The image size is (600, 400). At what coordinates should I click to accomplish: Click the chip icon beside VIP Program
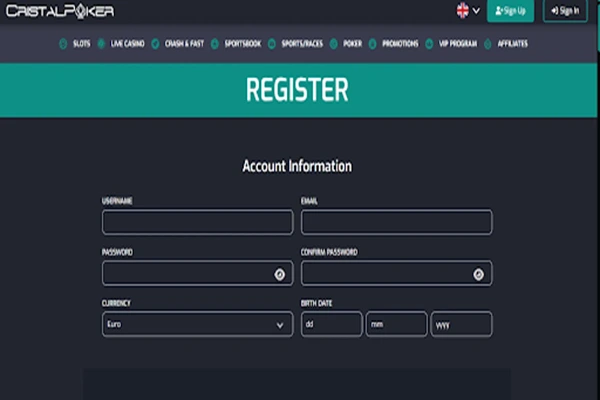[x=429, y=44]
